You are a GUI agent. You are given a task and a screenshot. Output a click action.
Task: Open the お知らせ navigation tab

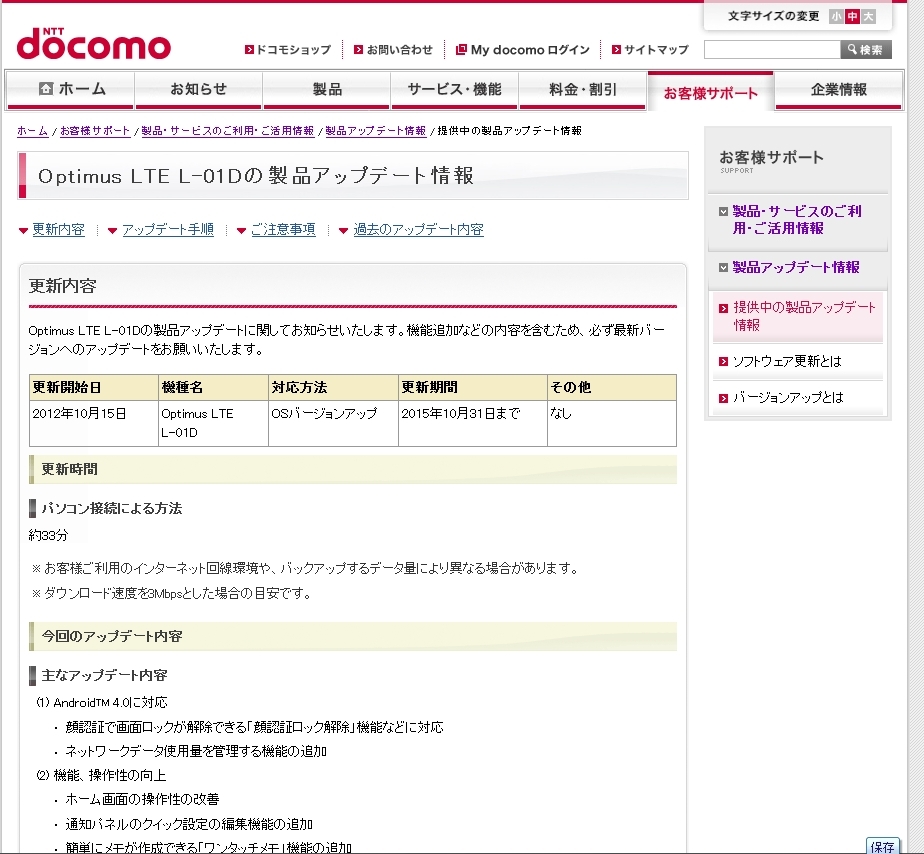click(198, 90)
